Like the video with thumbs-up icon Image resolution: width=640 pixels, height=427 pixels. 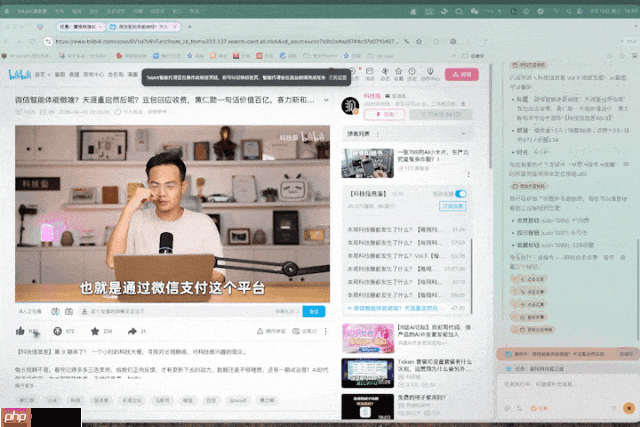20,331
